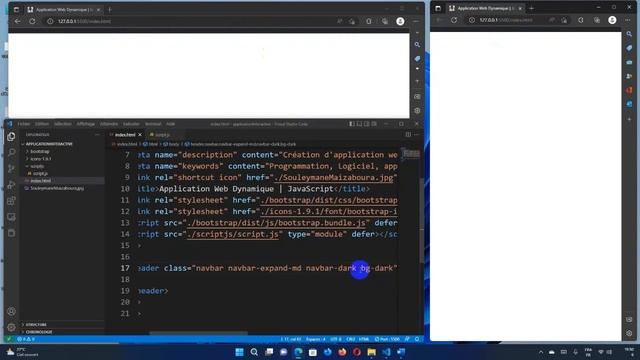Click the HTML language mode in status bar
The width and height of the screenshot is (640, 360).
(x=364, y=339)
